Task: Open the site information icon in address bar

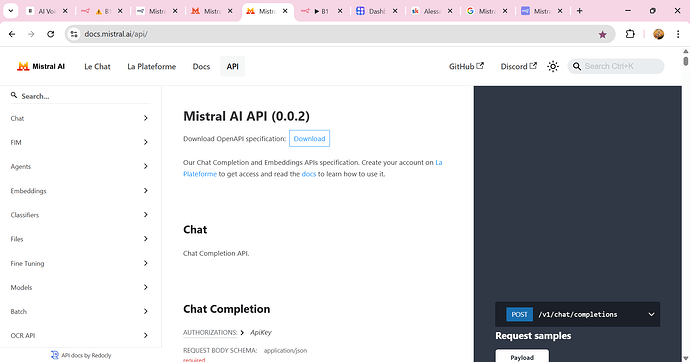Action: (74, 34)
